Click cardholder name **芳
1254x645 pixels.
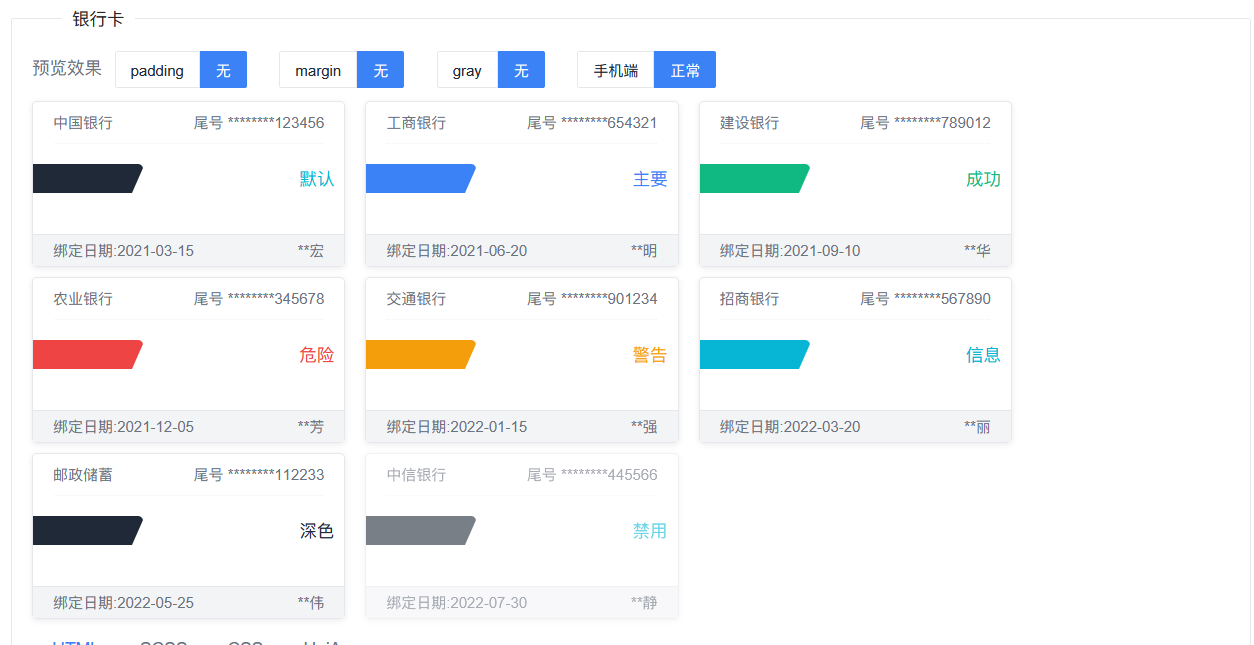pos(311,427)
